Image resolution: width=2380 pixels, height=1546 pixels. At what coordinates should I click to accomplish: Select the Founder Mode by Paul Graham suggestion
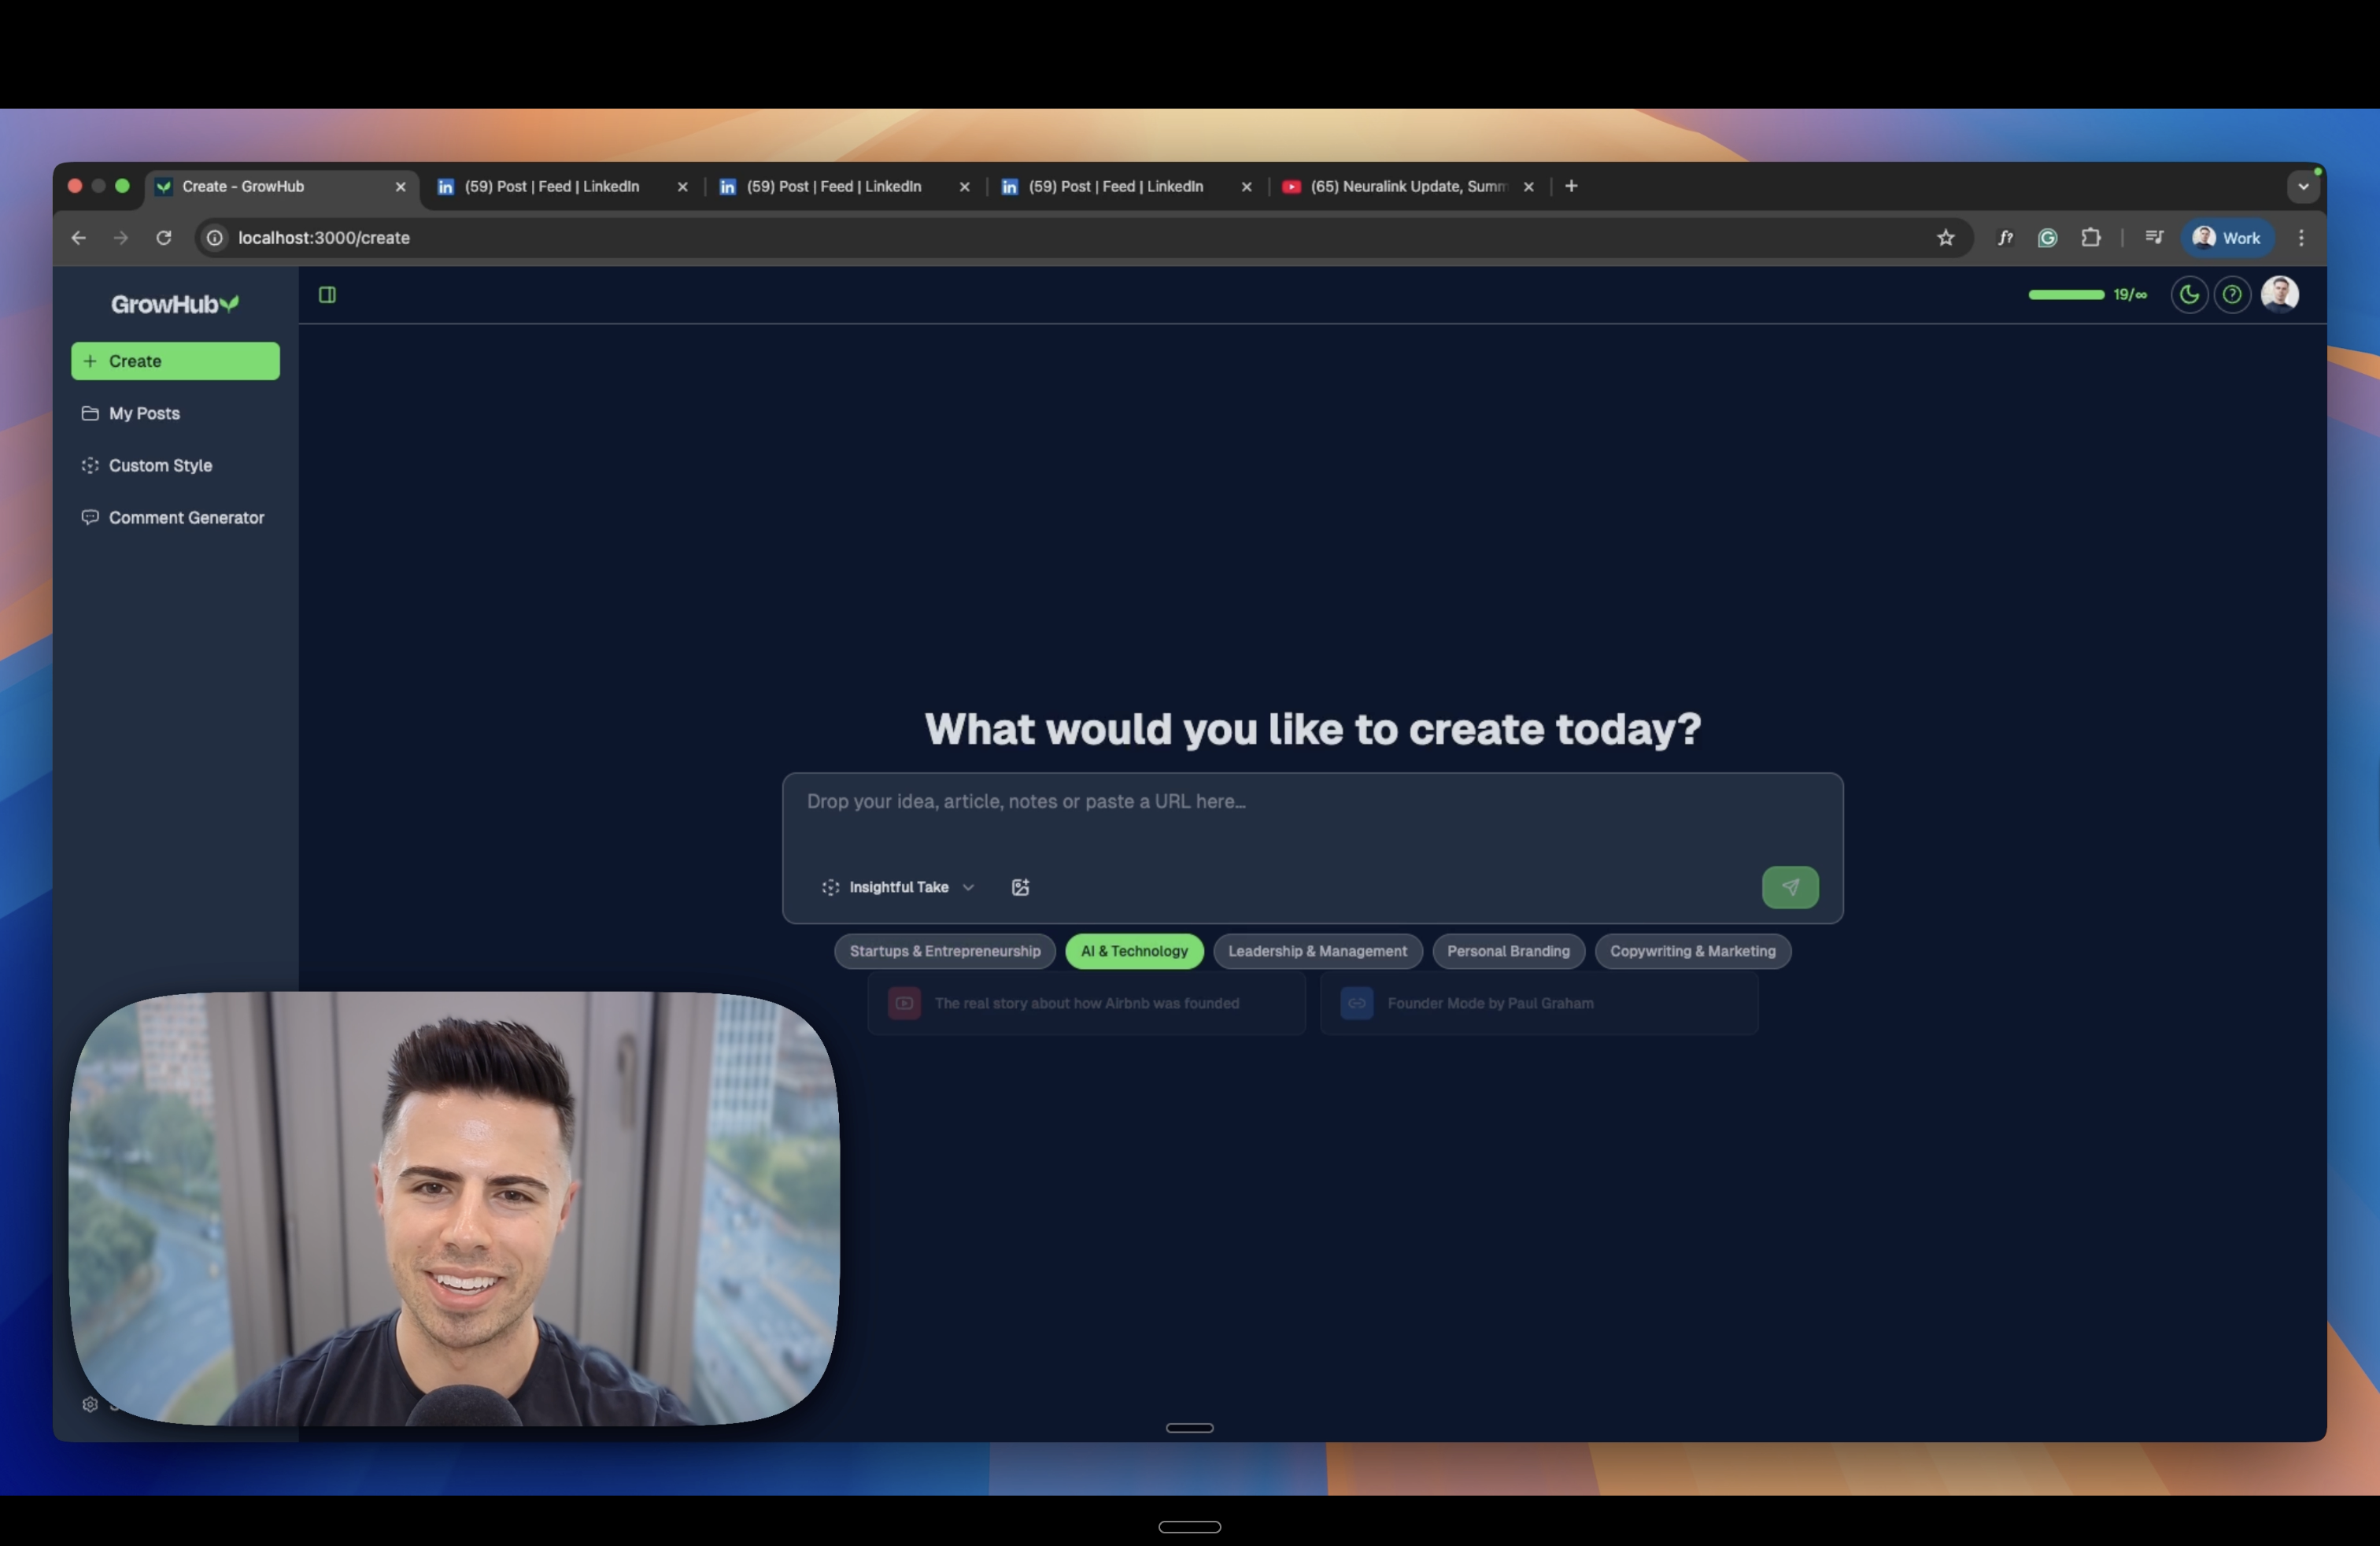pyautogui.click(x=1489, y=1003)
